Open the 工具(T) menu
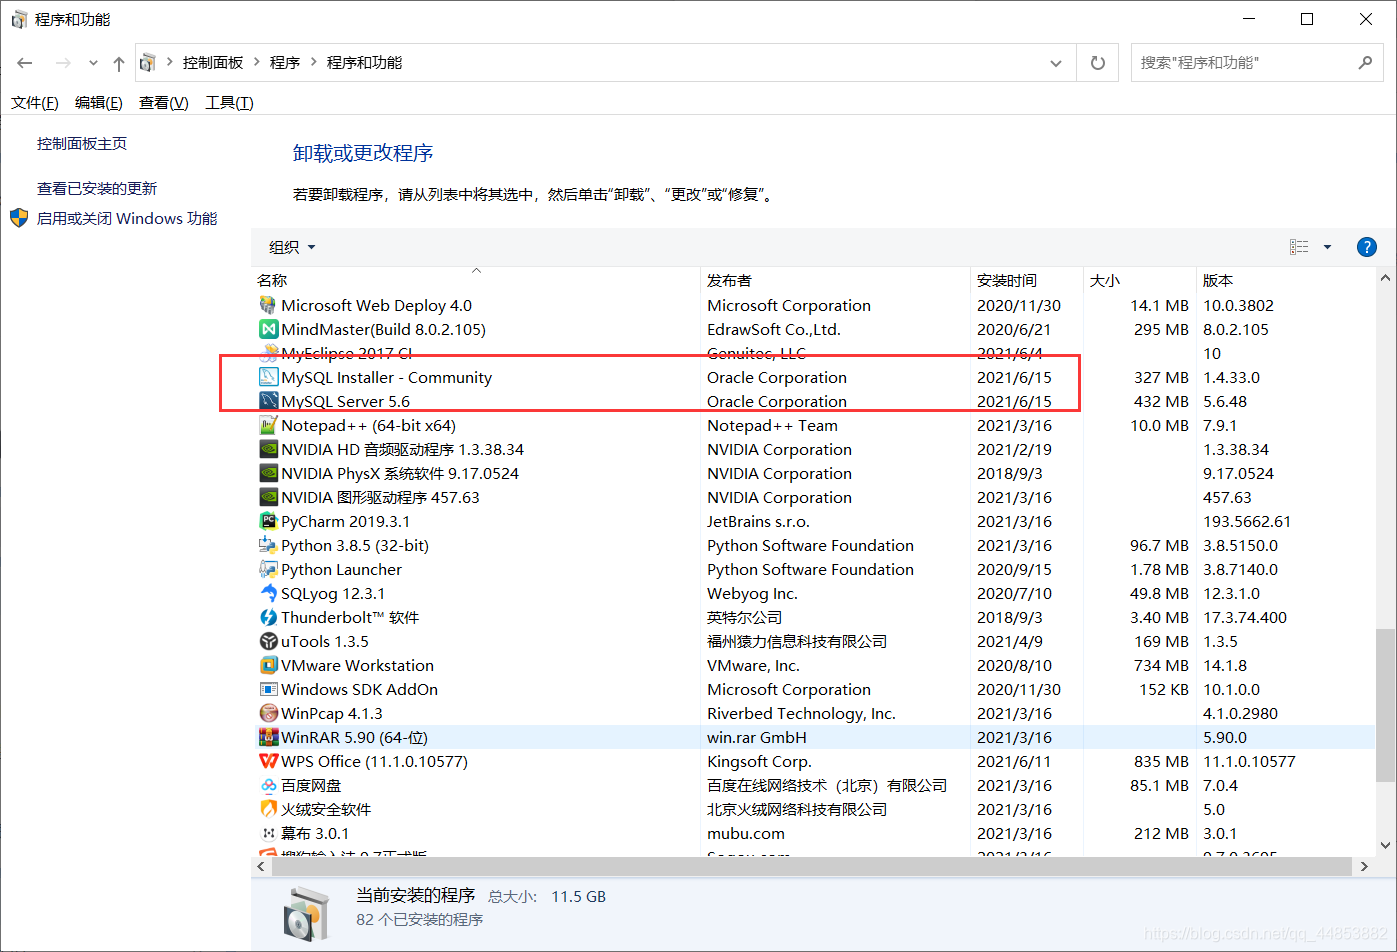 (229, 102)
